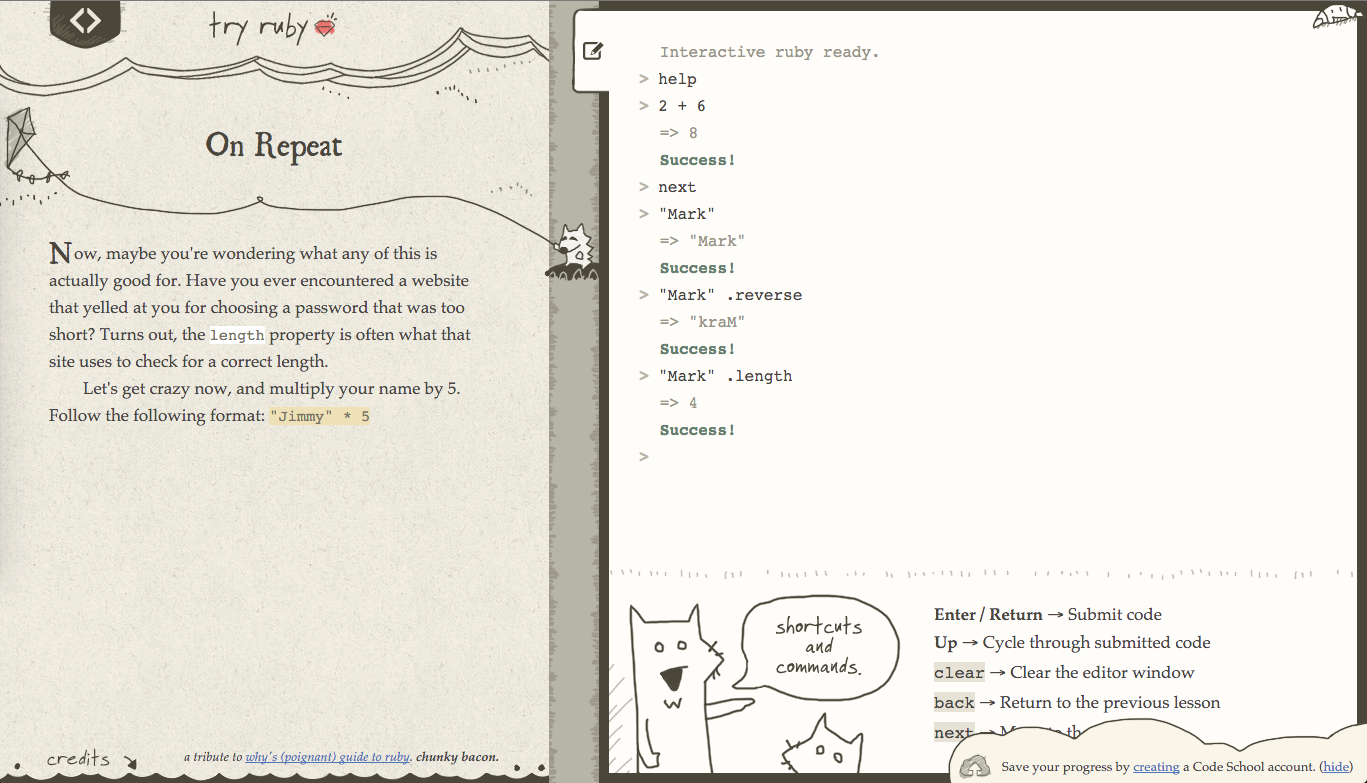This screenshot has height=783, width=1367.
Task: Select the "Jimmy" * 5 code sample
Action: (x=320, y=416)
